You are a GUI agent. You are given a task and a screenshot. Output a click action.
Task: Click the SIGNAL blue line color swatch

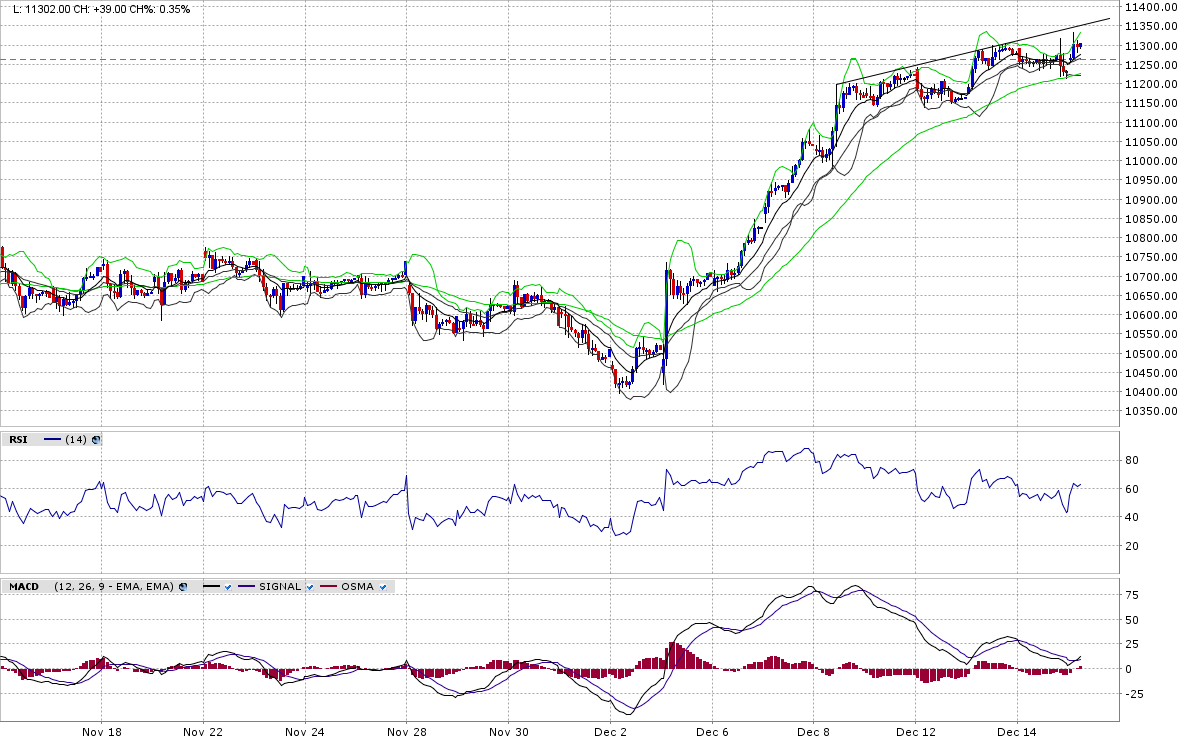(245, 587)
